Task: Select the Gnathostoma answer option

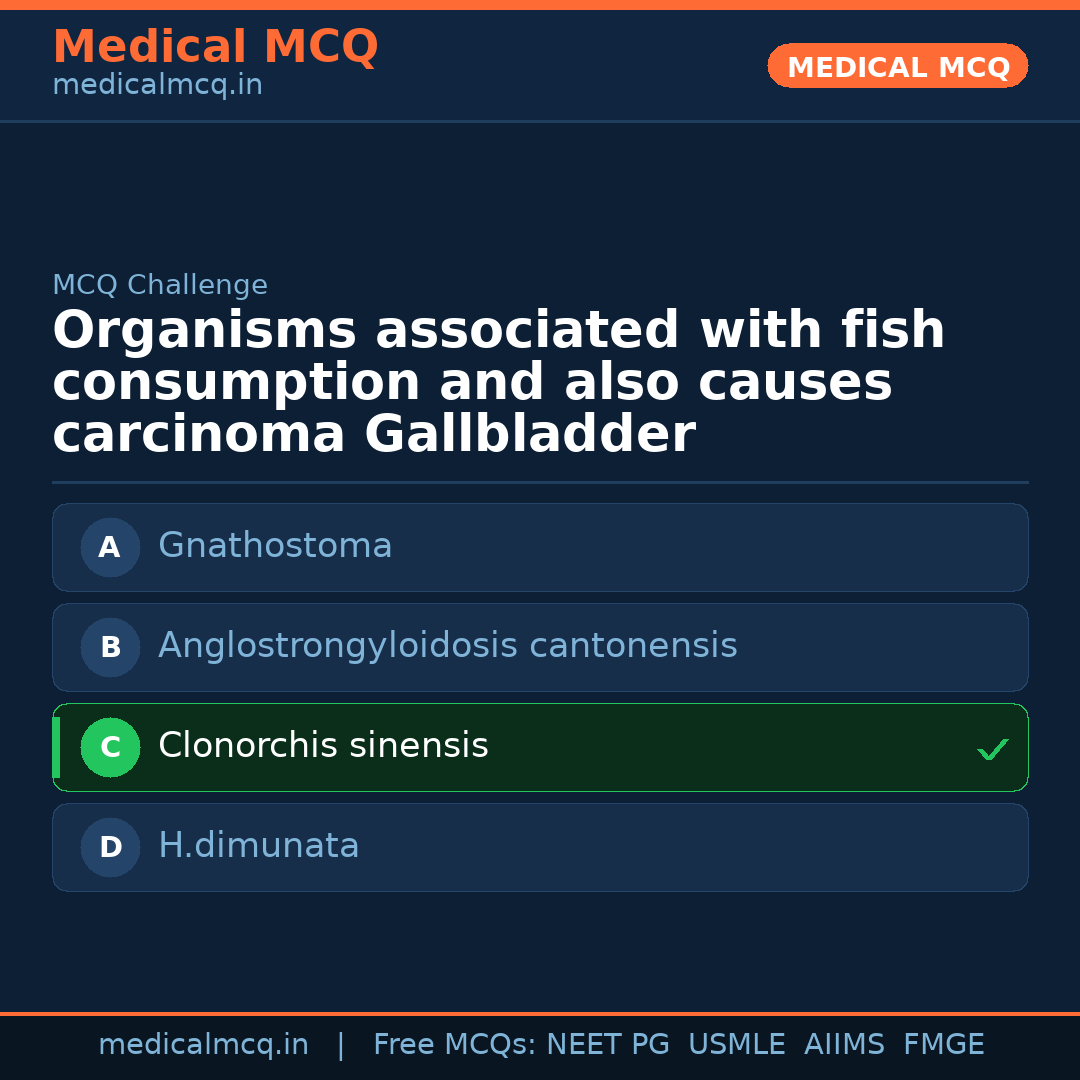Action: pyautogui.click(x=275, y=546)
